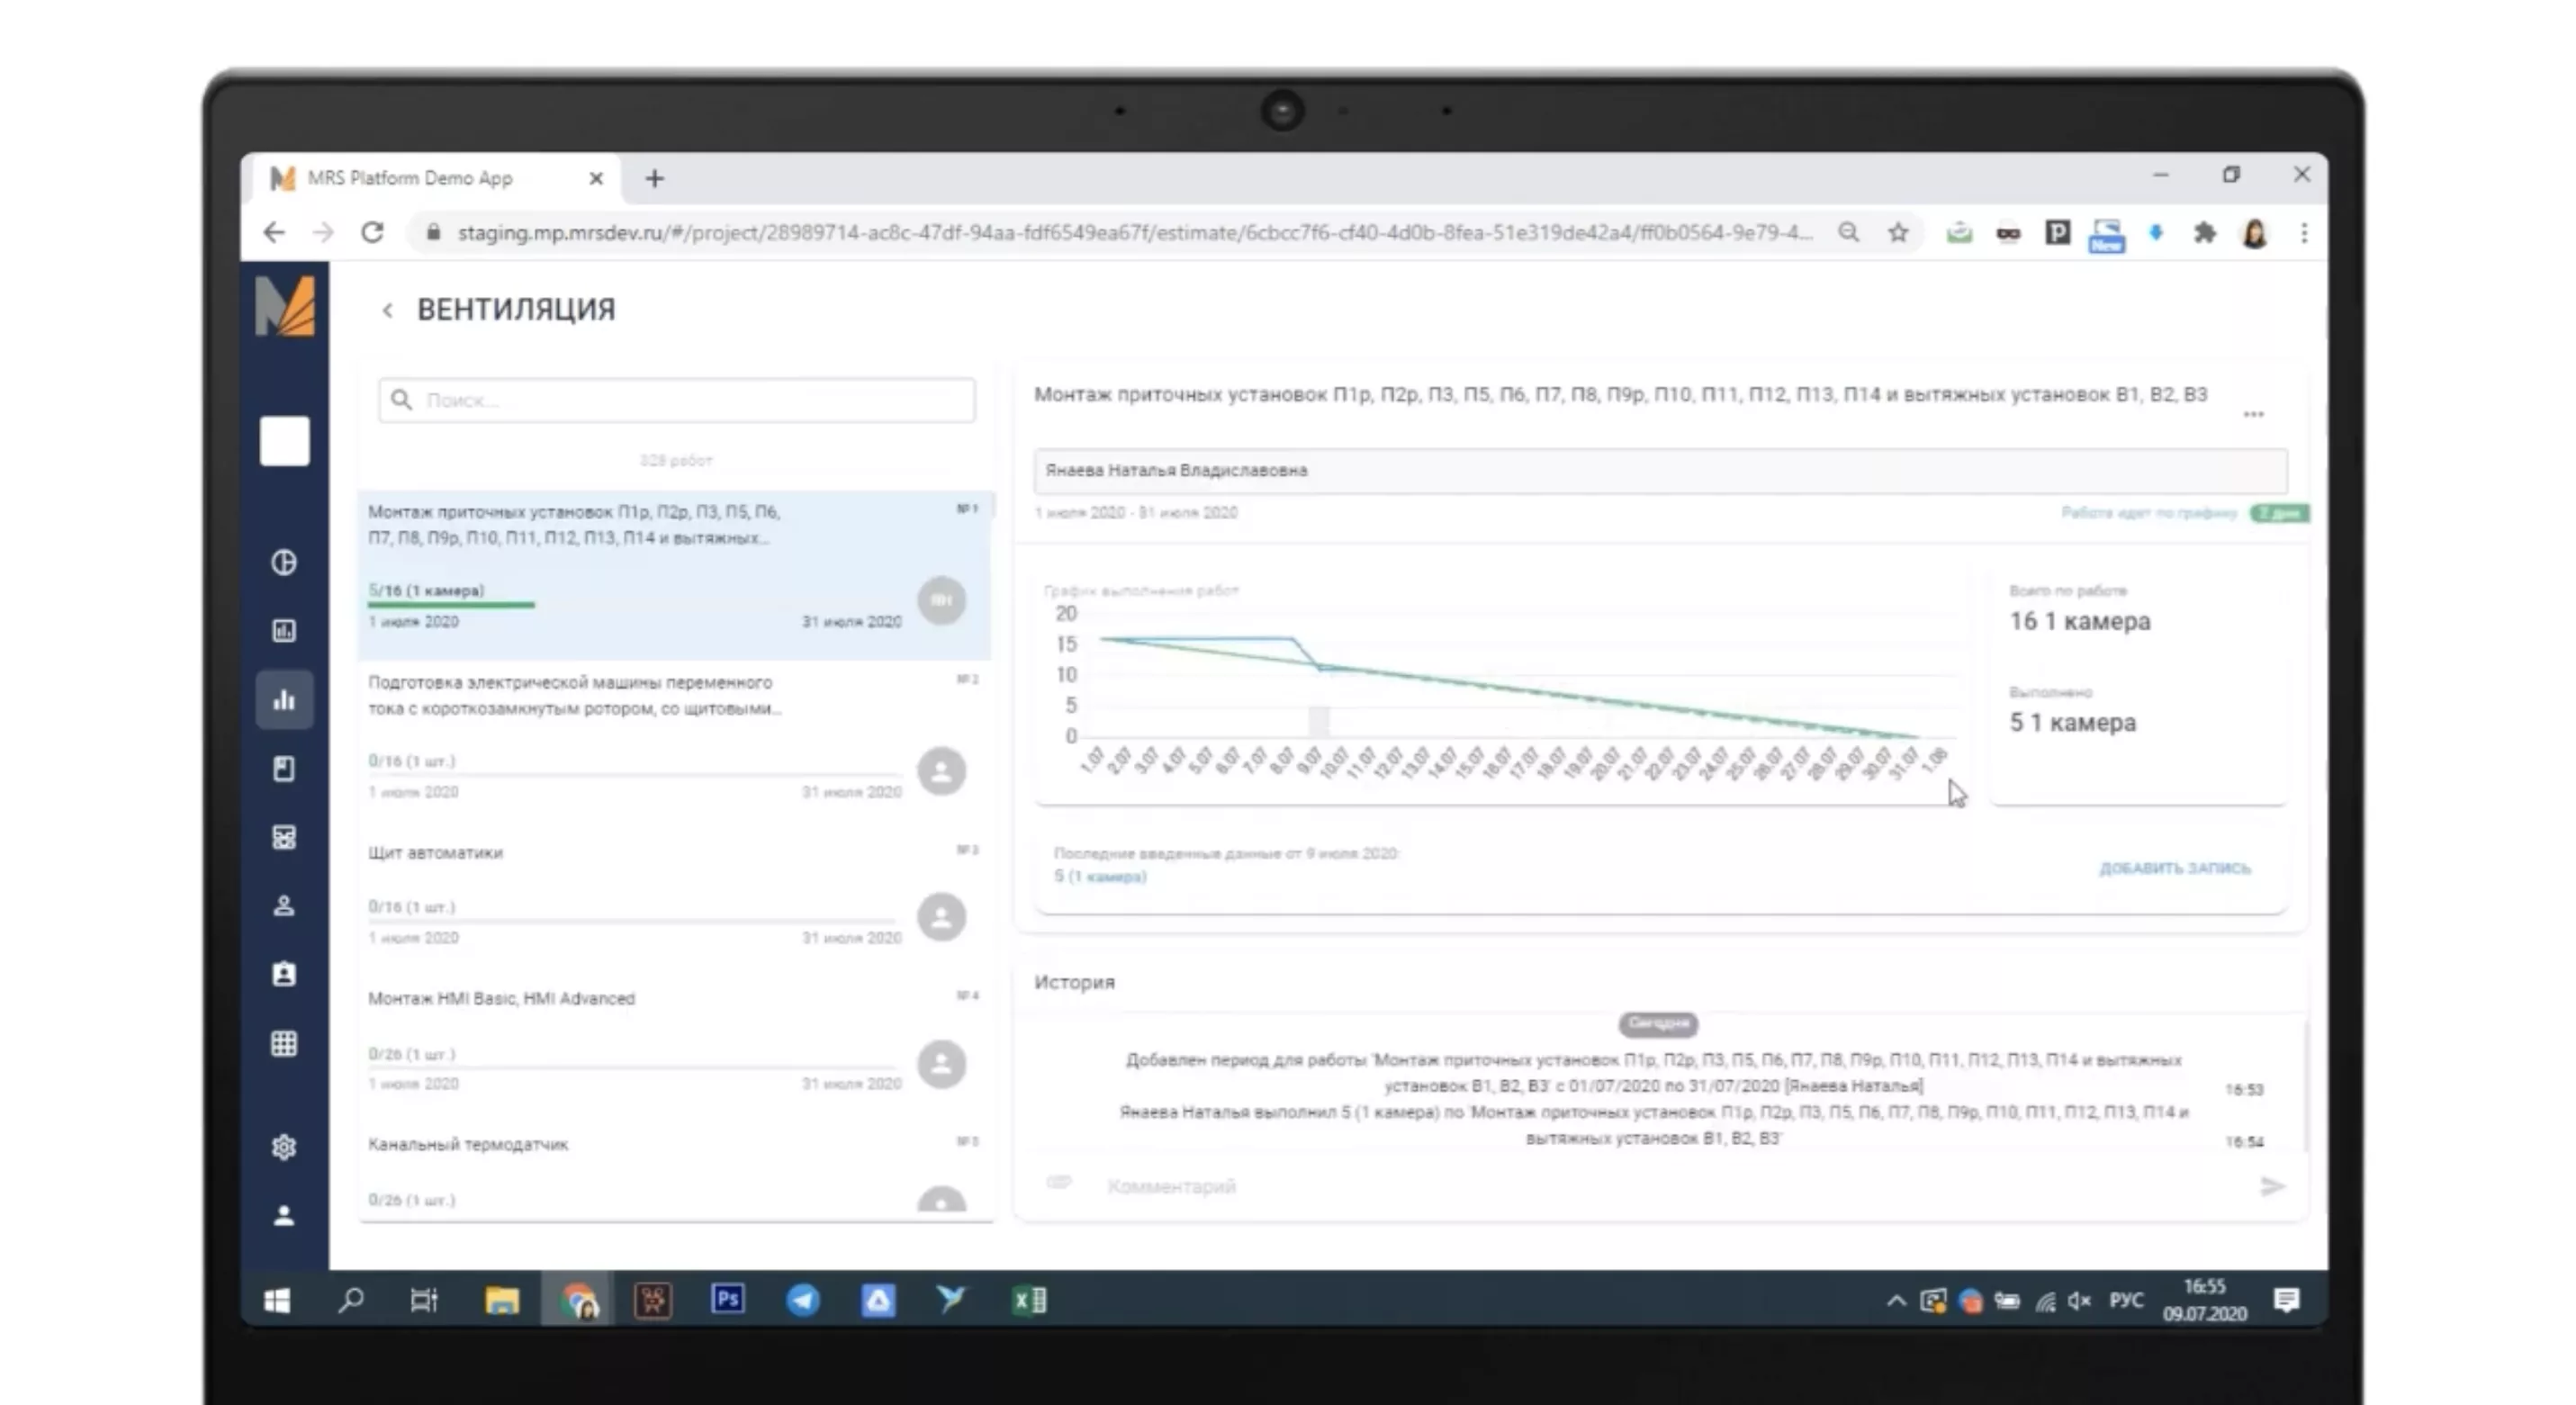Screen dimensions: 2576x1405
Task: Click the grid table sidebar icon
Action: pos(284,1043)
